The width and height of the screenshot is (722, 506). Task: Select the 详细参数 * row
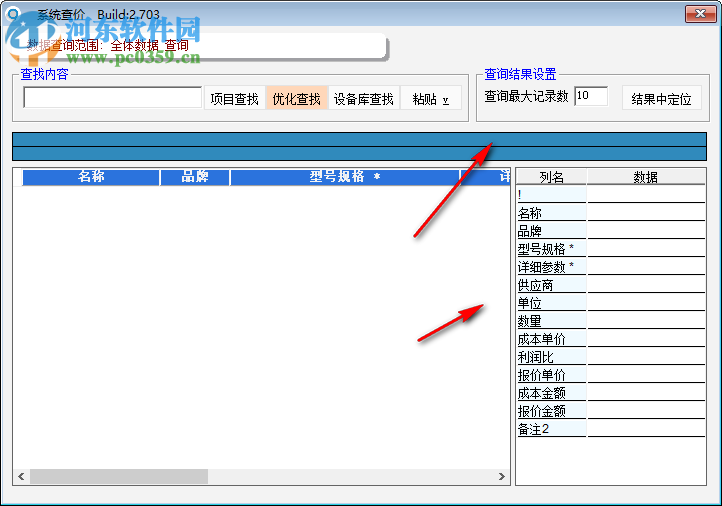(x=611, y=266)
